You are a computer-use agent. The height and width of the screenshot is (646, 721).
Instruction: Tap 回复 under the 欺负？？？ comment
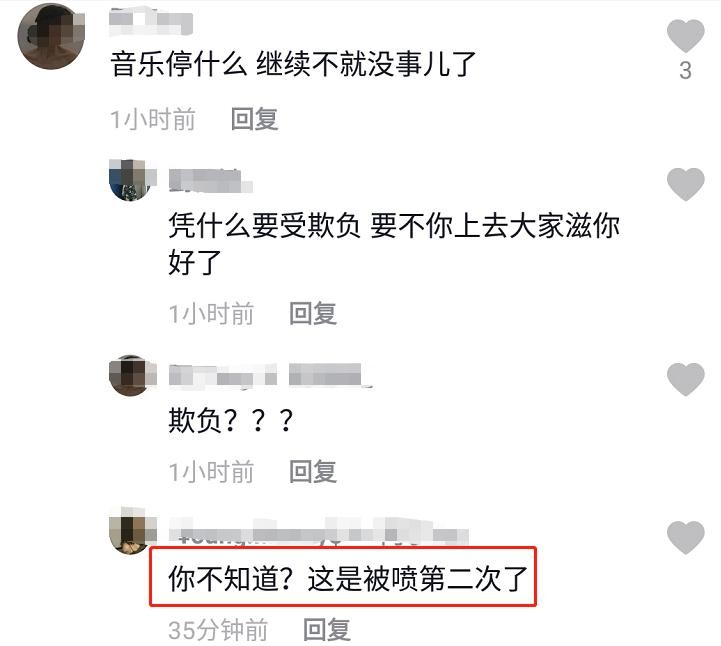(x=313, y=472)
